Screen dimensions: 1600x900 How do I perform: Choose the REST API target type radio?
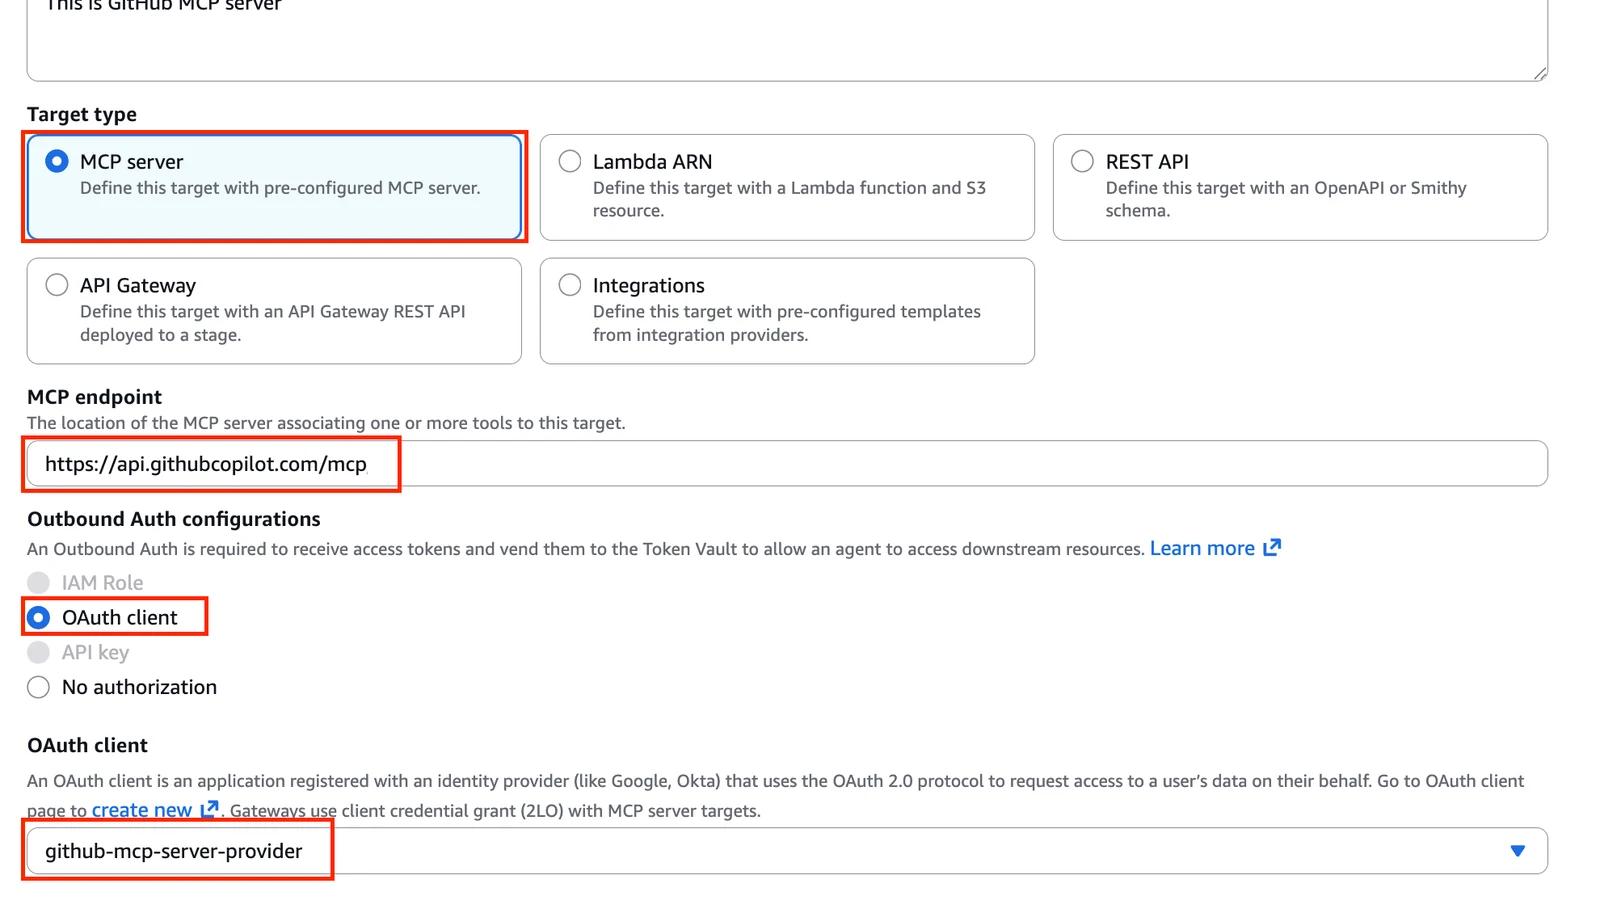(x=1082, y=161)
